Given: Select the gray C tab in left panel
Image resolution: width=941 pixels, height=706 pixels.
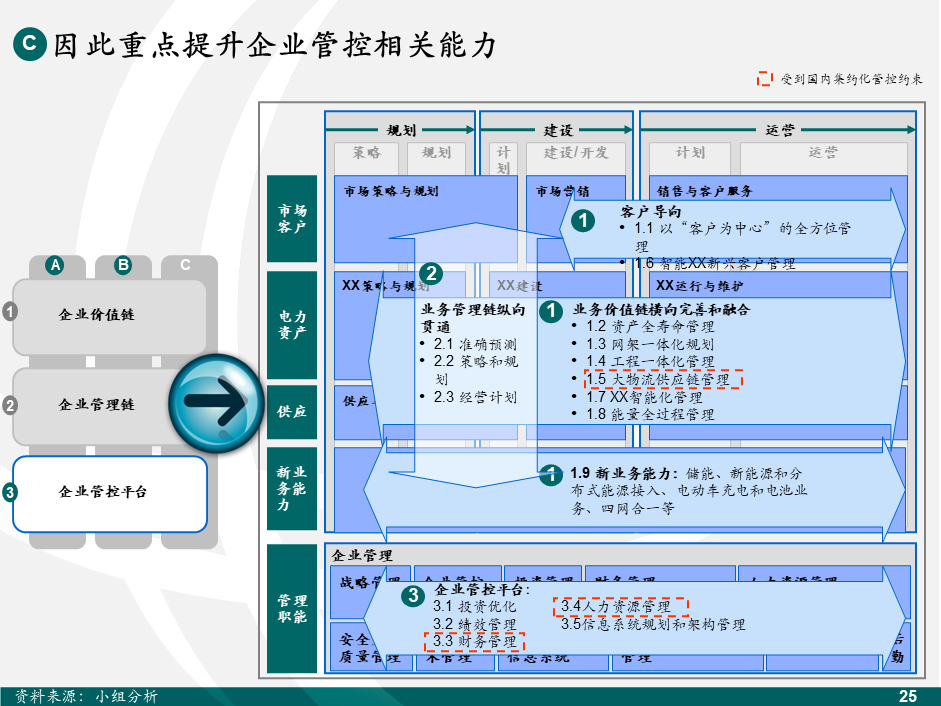Looking at the screenshot, I should coord(186,265).
